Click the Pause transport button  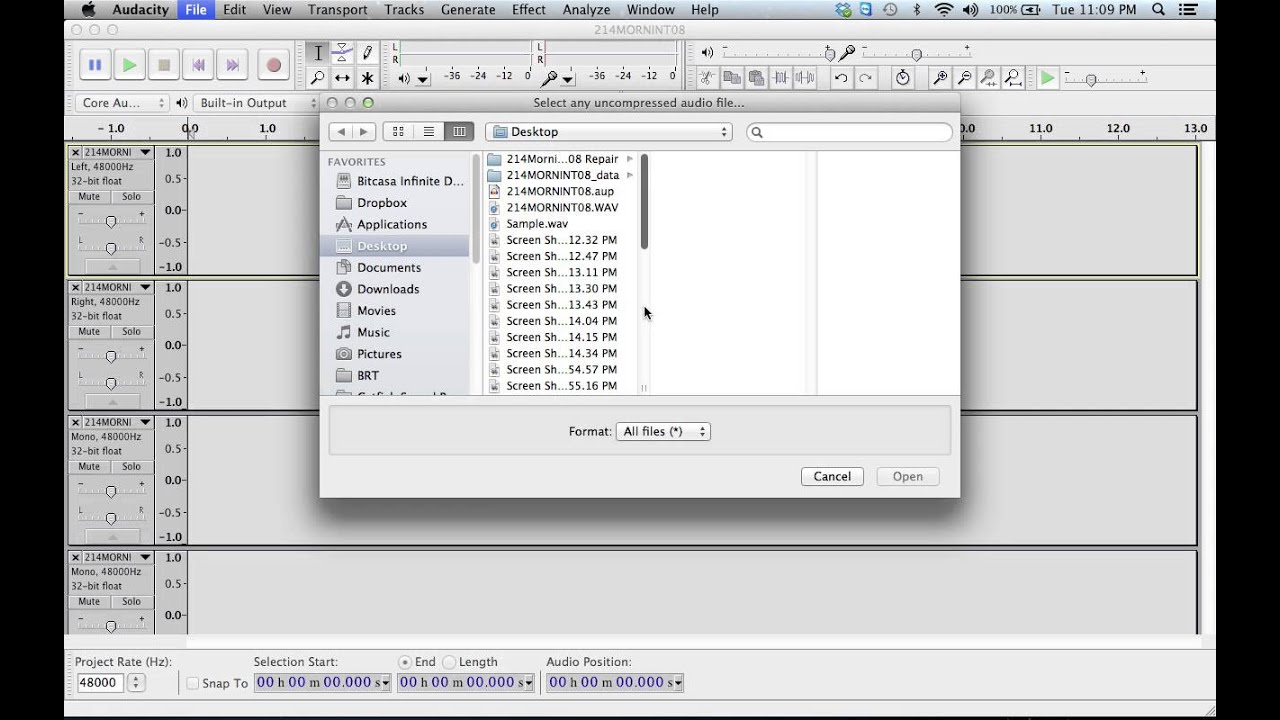pyautogui.click(x=95, y=65)
